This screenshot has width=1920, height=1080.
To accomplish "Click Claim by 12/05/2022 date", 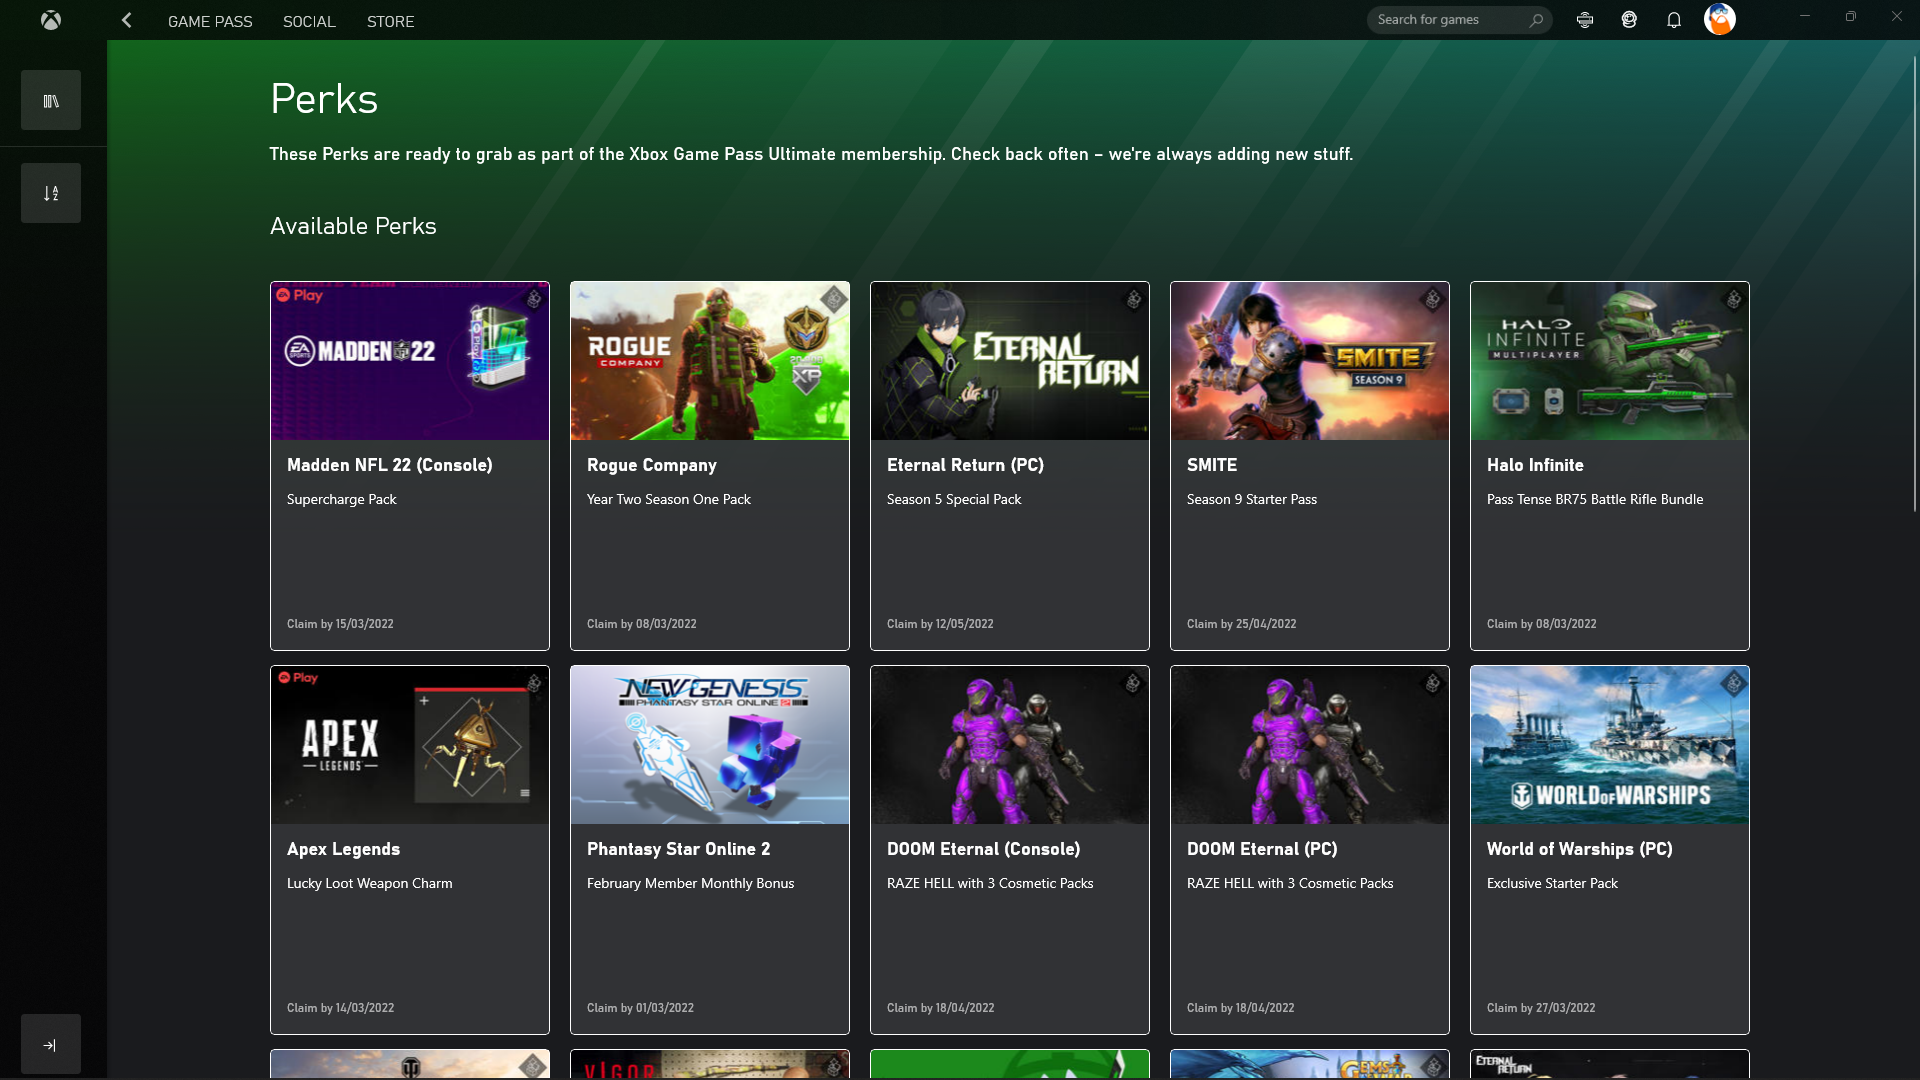I will click(940, 624).
